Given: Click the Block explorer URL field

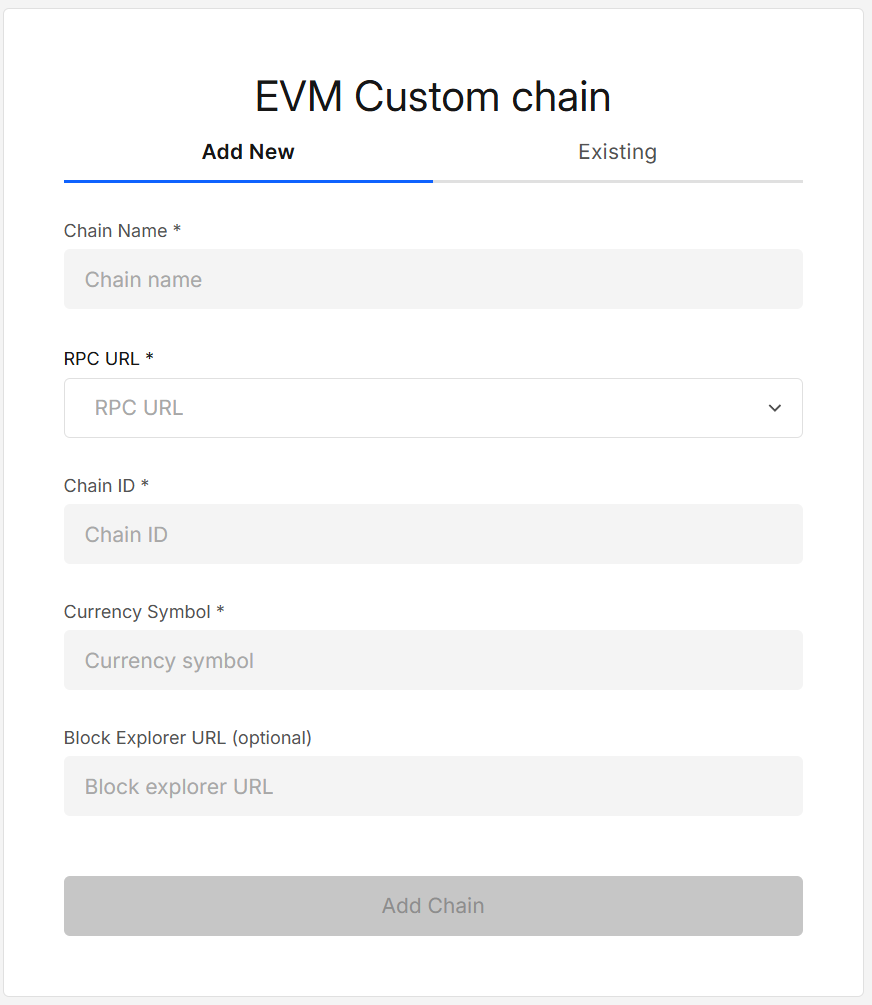Looking at the screenshot, I should [433, 786].
